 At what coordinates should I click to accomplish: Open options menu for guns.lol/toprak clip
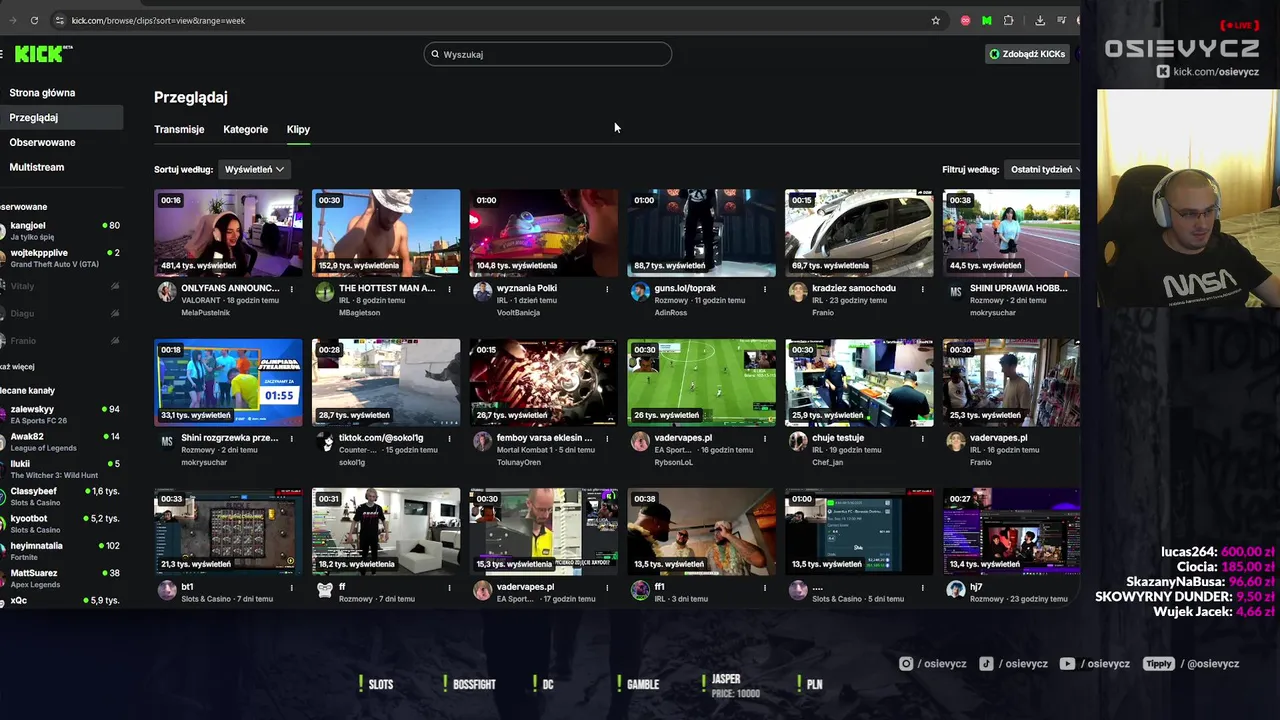pos(765,289)
